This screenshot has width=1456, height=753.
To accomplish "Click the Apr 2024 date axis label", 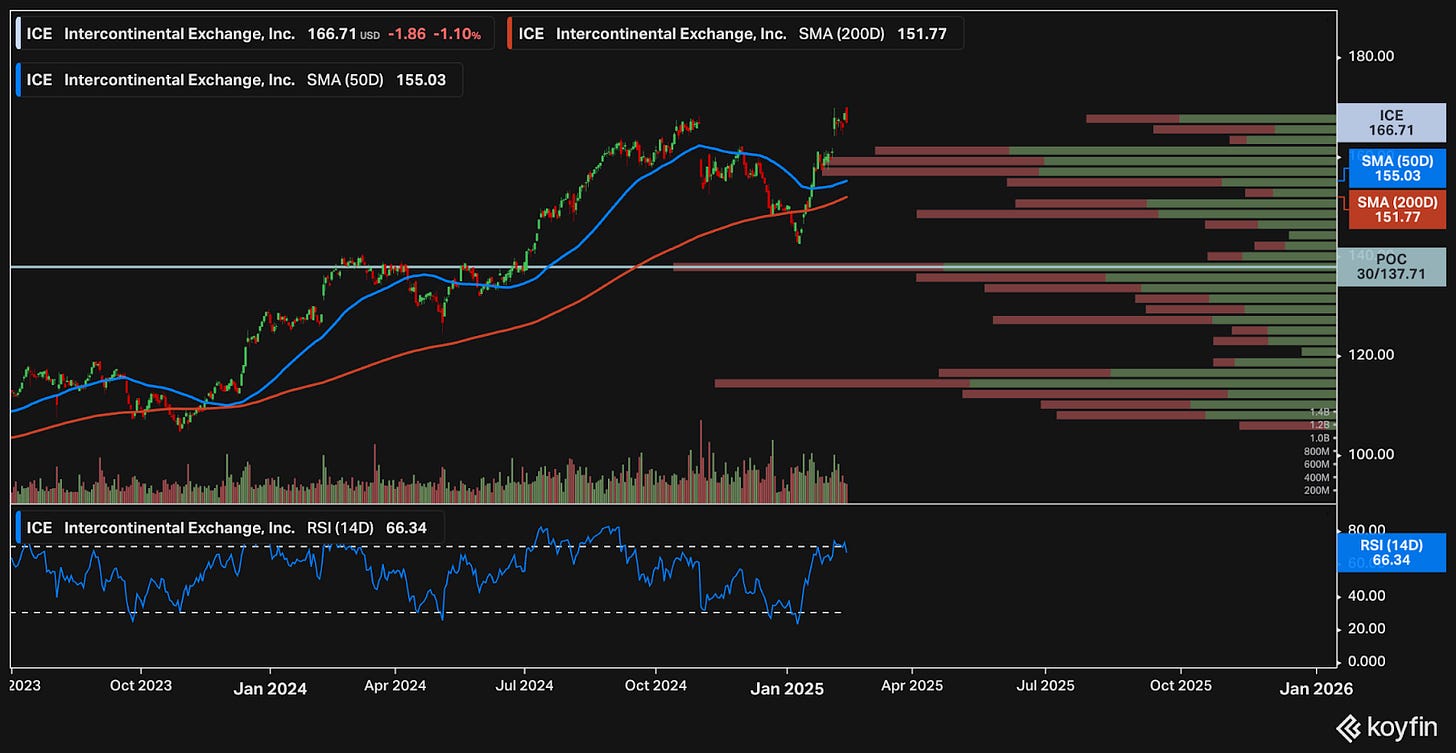I will pyautogui.click(x=396, y=687).
